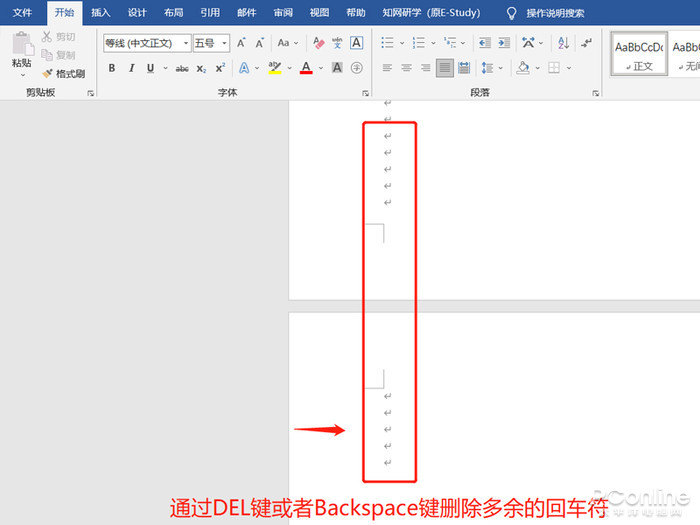Click the Format Painter (格式刷) button
This screenshot has width=700, height=525.
coord(64,73)
